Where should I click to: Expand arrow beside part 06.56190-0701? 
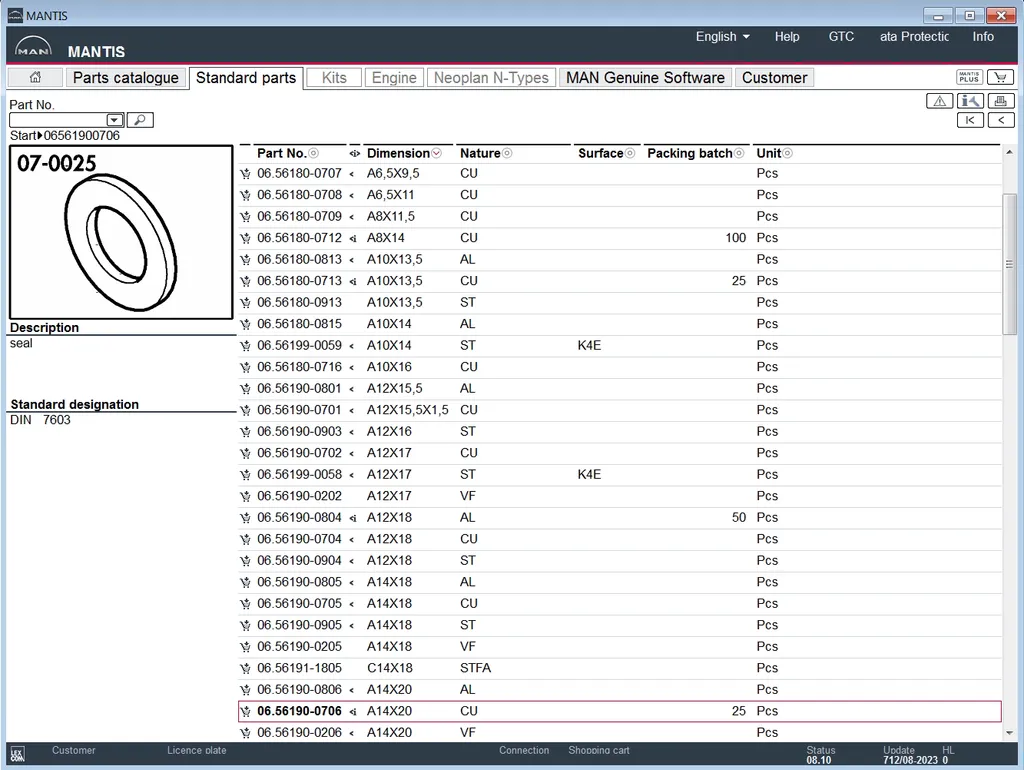pyautogui.click(x=352, y=411)
